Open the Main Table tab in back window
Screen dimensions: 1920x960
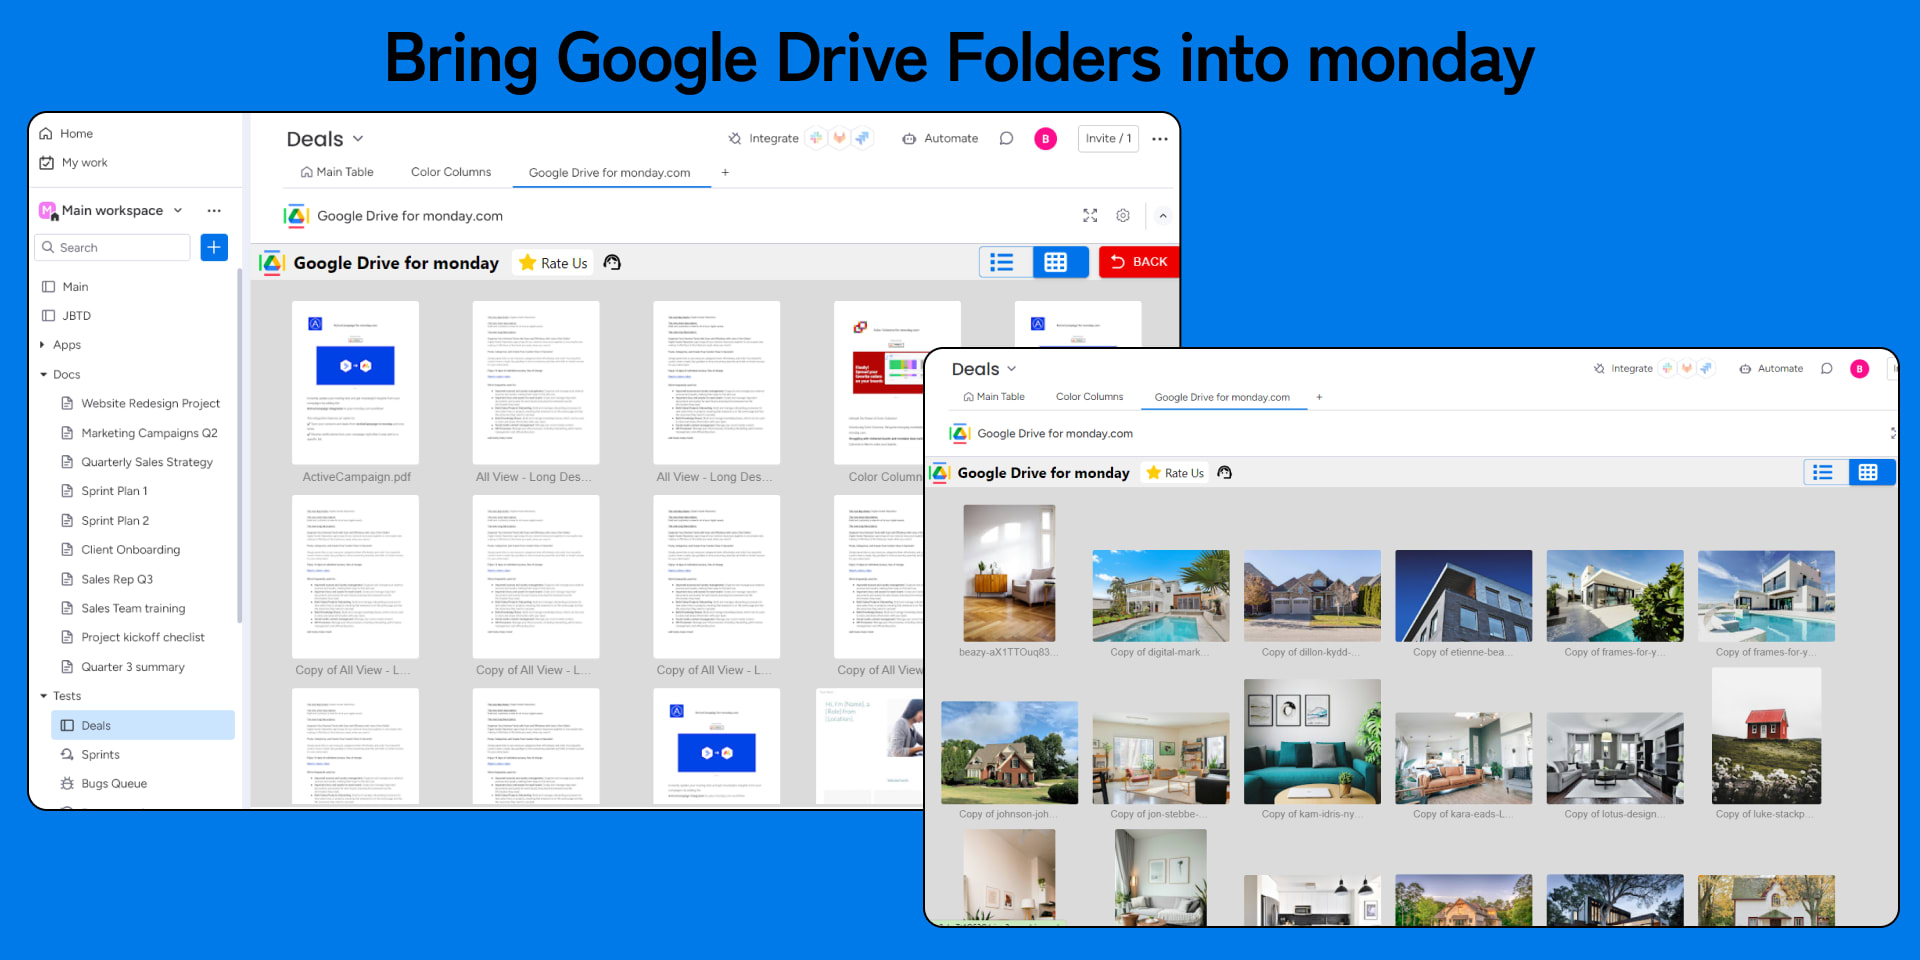(x=337, y=172)
